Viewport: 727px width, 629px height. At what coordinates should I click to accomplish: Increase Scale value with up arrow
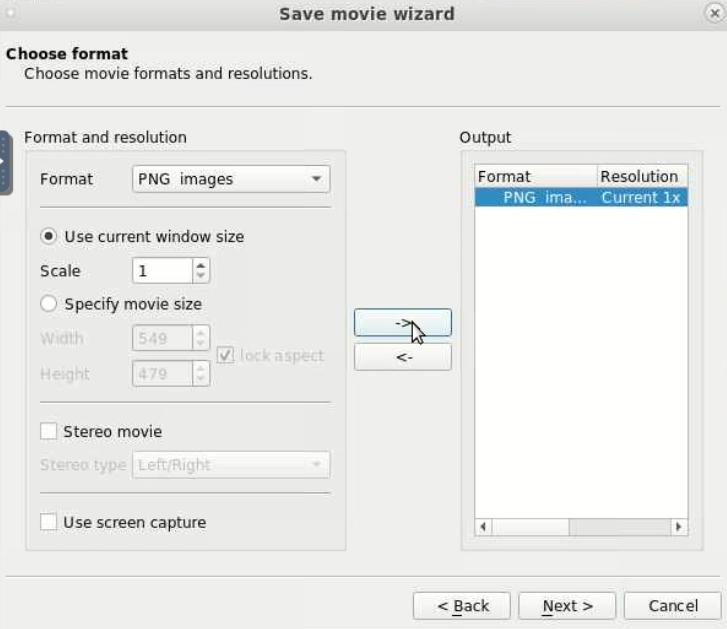pyautogui.click(x=201, y=266)
